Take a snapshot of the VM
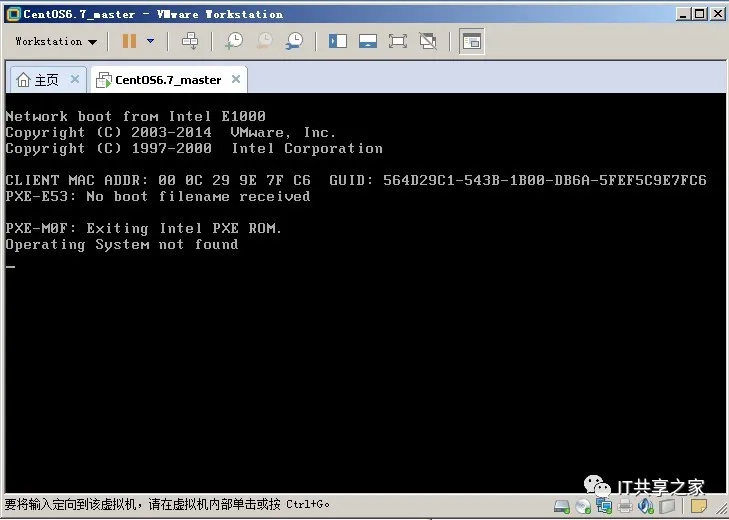Screen dimensions: 729x520 coord(234,41)
